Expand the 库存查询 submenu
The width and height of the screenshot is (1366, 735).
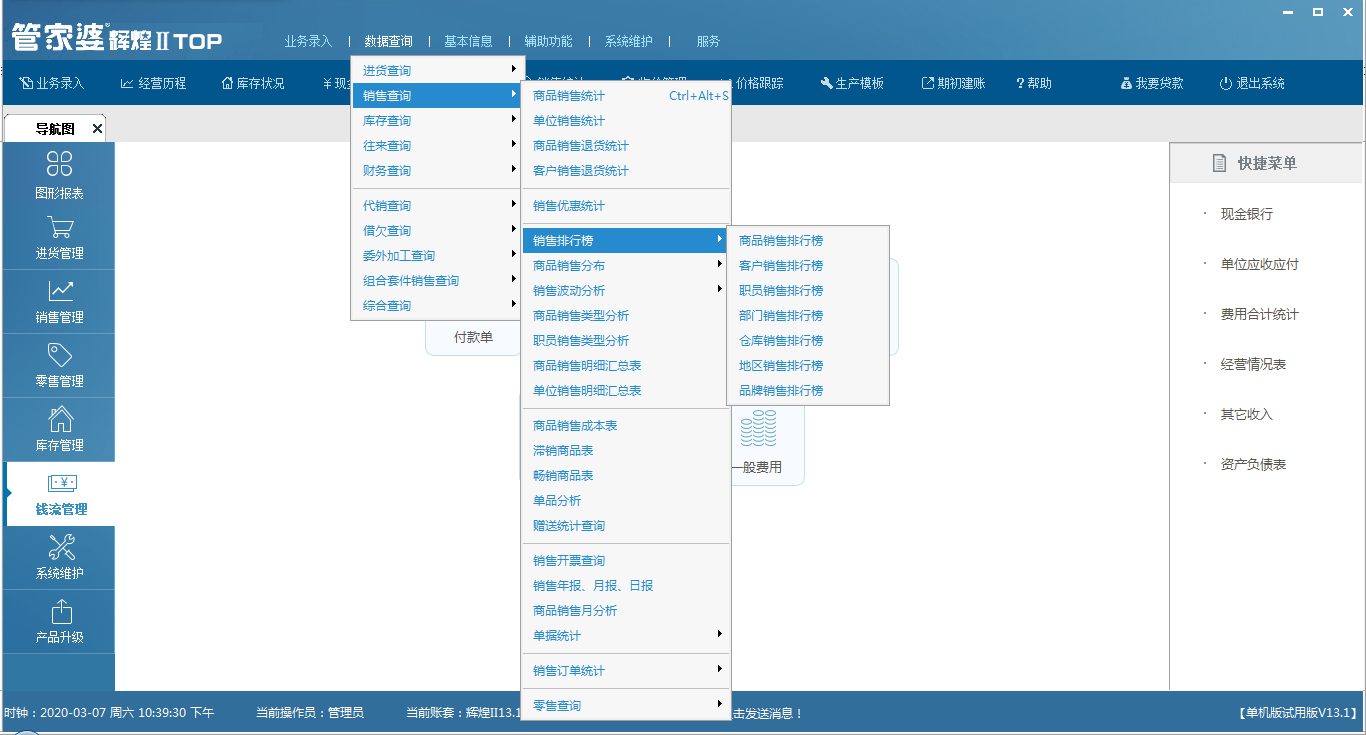(x=437, y=121)
